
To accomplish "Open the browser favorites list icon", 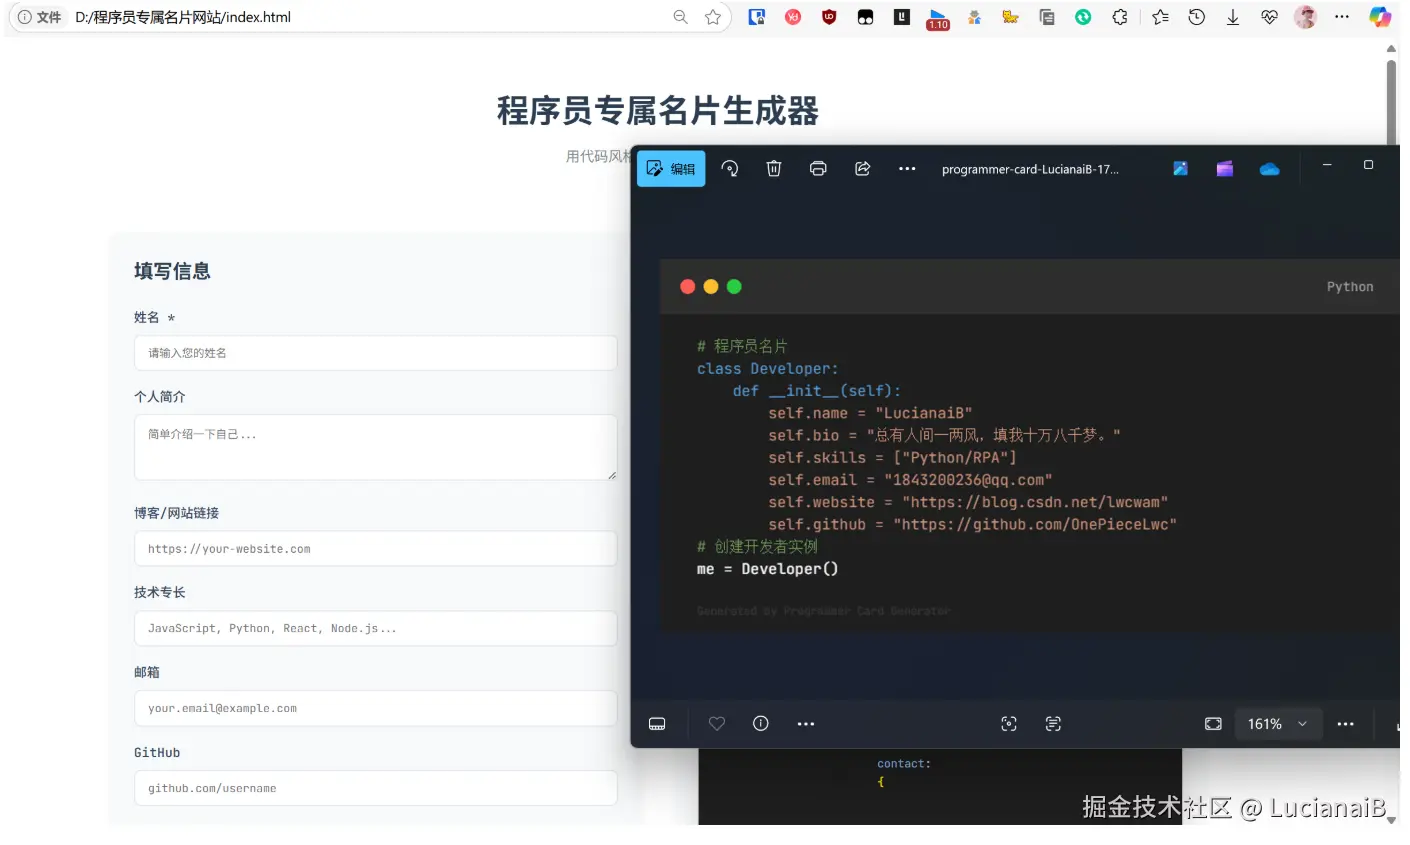I will (1160, 17).
